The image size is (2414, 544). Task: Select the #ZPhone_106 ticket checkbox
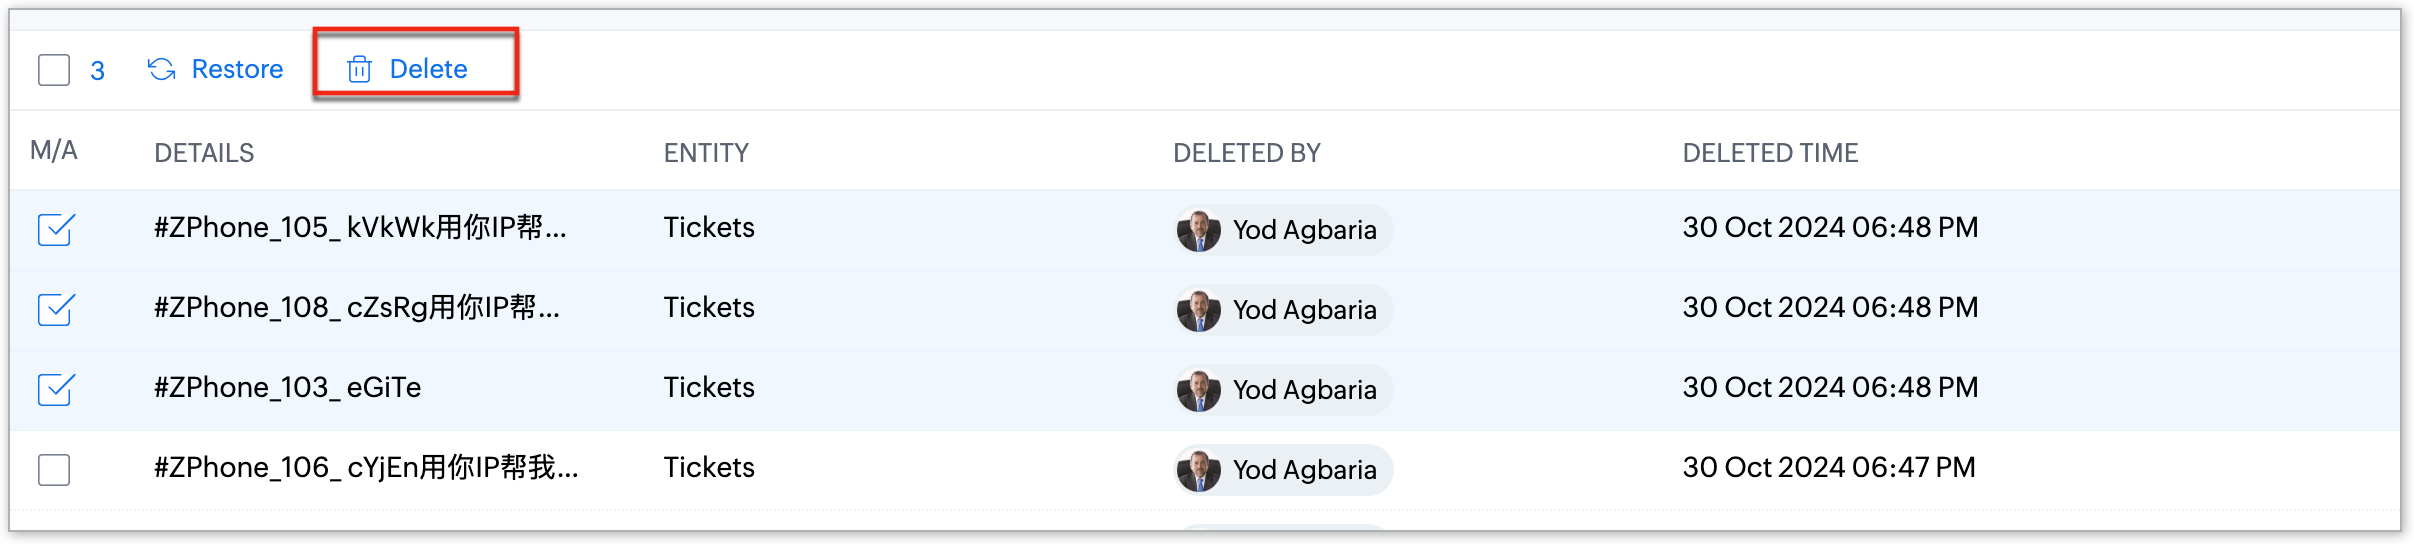pos(54,469)
